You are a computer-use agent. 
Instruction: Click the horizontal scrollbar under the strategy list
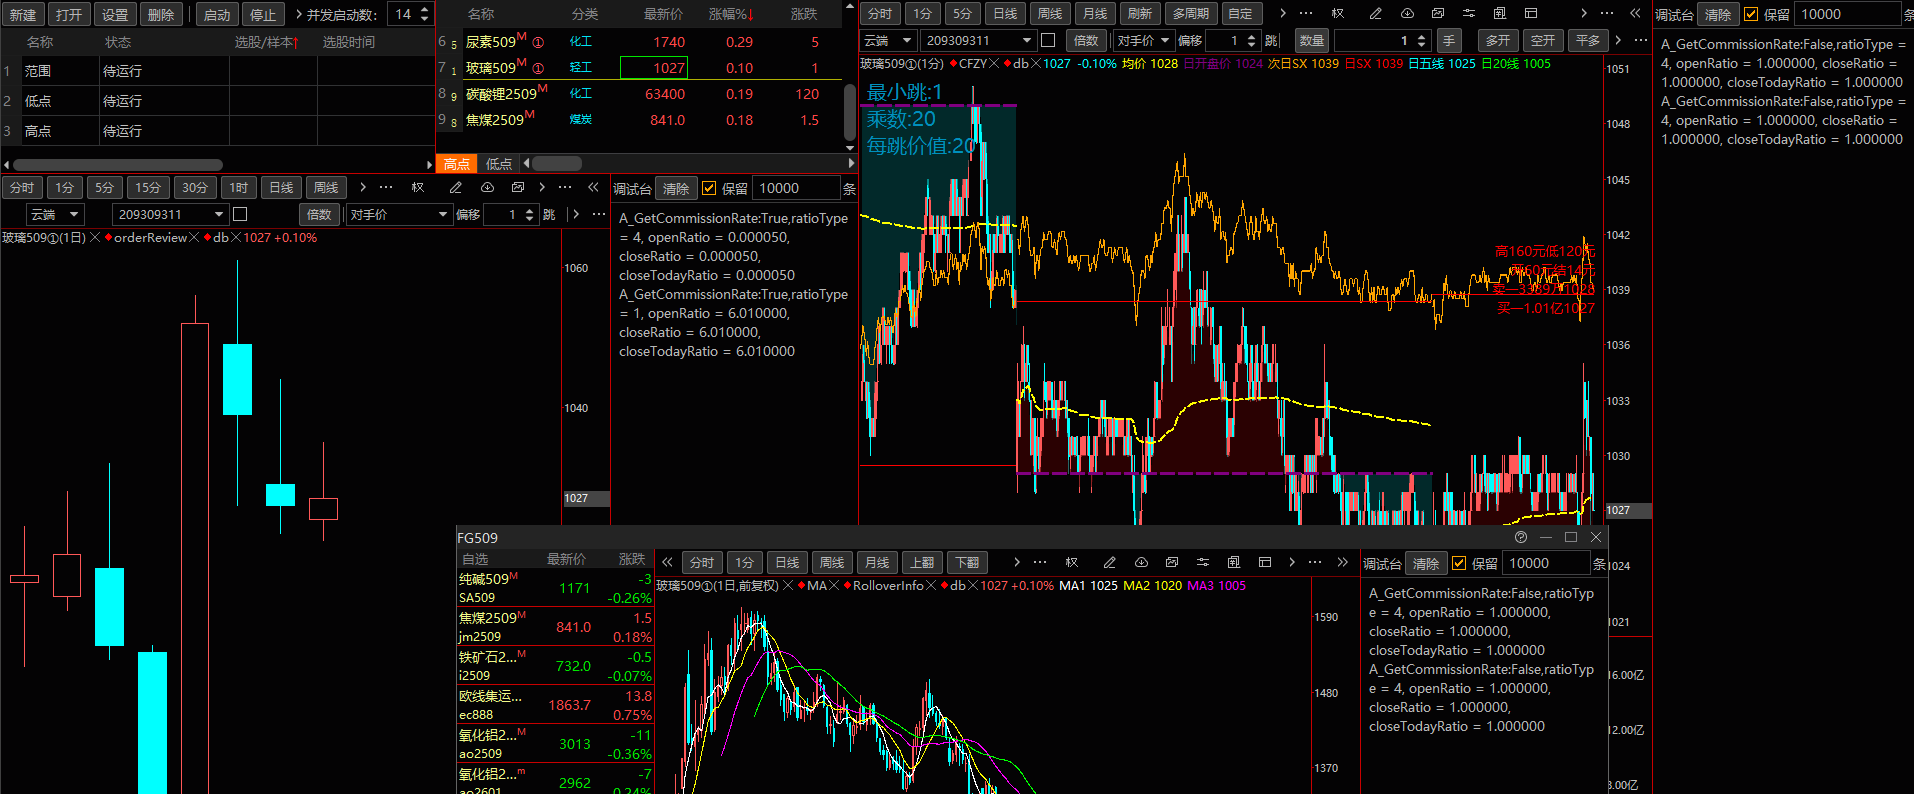coord(118,165)
